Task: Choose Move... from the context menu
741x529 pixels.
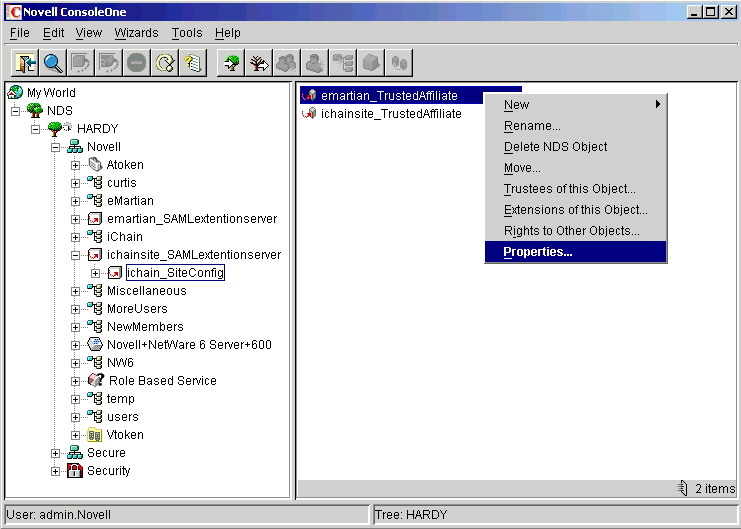Action: 576,168
